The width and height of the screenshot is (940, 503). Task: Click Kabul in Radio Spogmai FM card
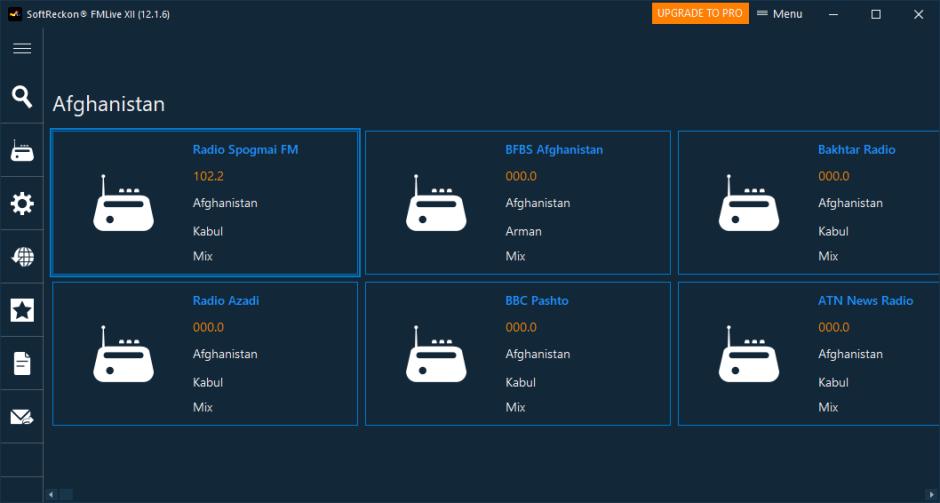[207, 231]
